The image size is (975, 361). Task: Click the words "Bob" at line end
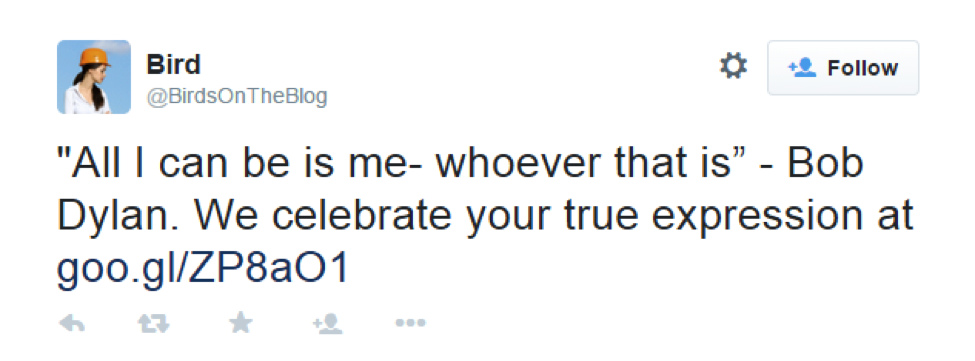(825, 164)
